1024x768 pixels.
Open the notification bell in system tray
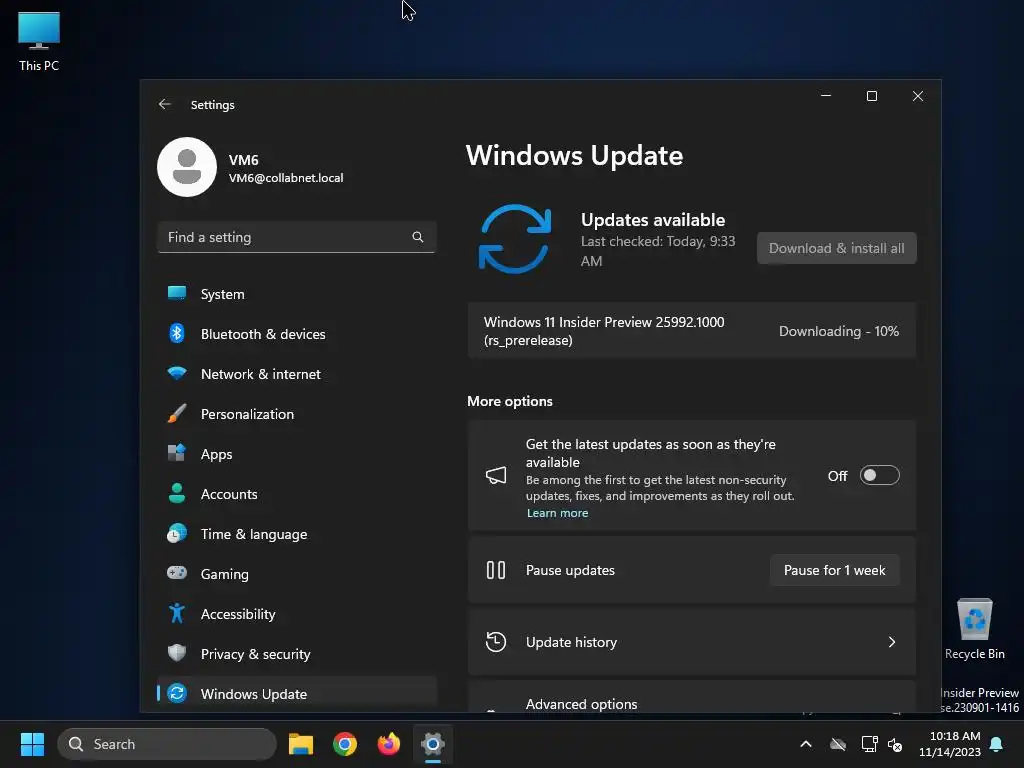point(997,744)
